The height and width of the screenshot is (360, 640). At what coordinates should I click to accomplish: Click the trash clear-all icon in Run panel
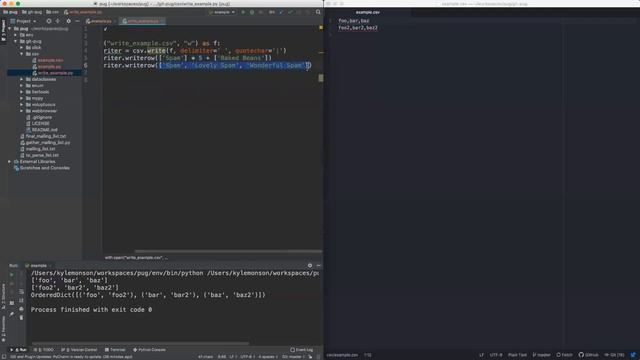pyautogui.click(x=21, y=318)
